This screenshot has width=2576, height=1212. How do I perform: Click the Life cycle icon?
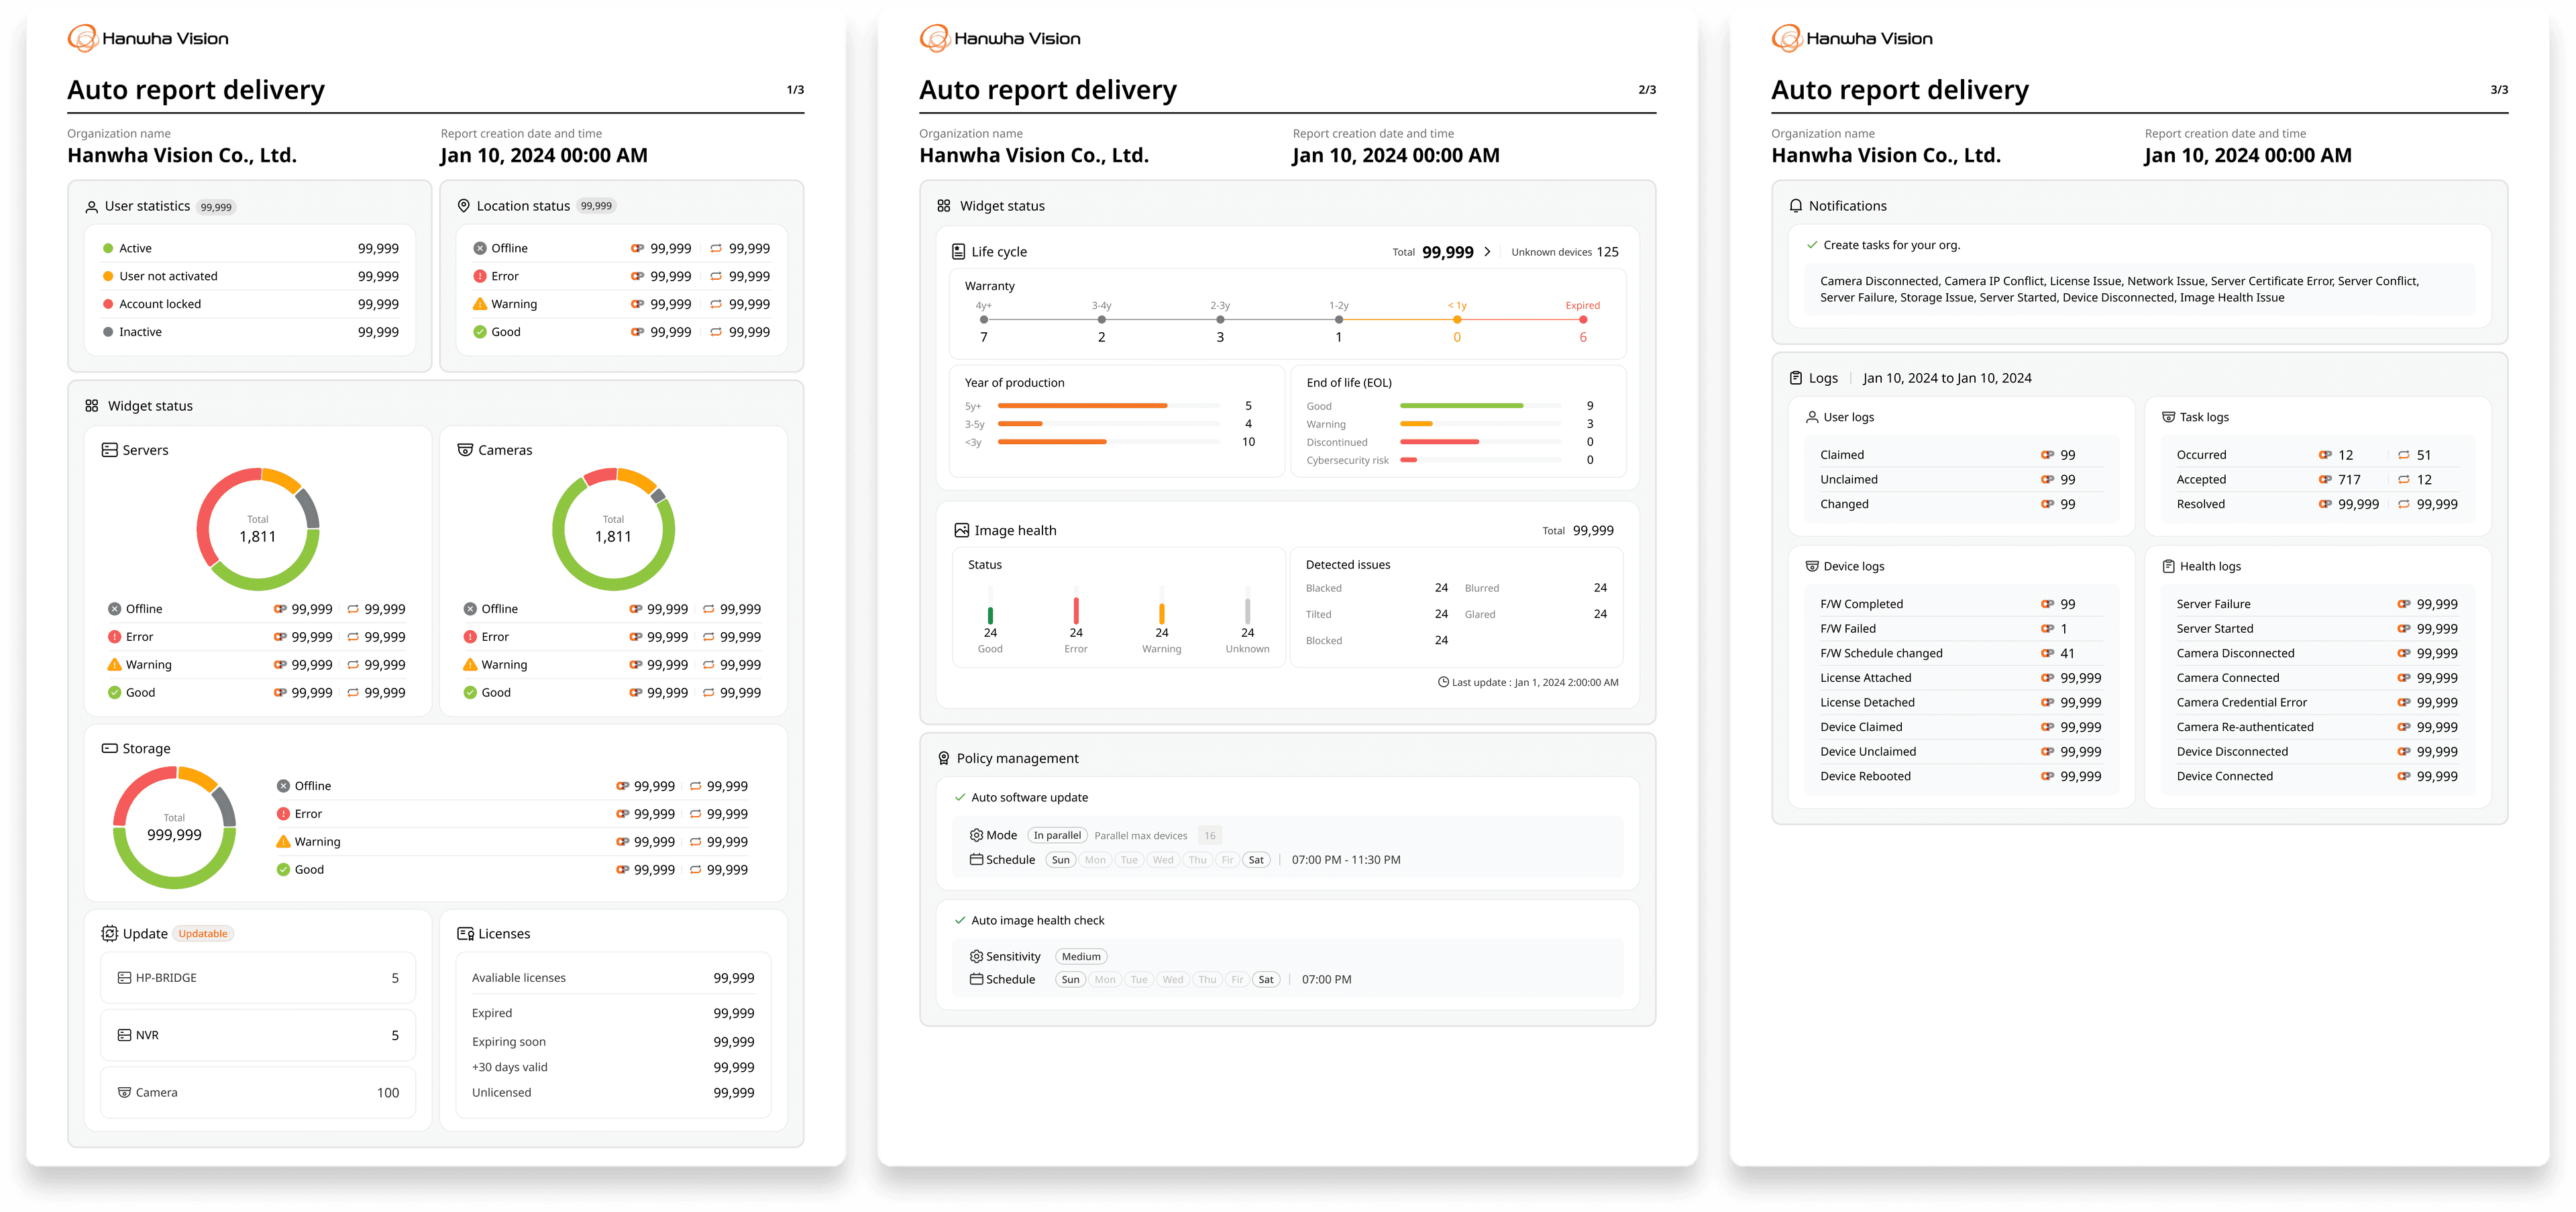[x=958, y=252]
